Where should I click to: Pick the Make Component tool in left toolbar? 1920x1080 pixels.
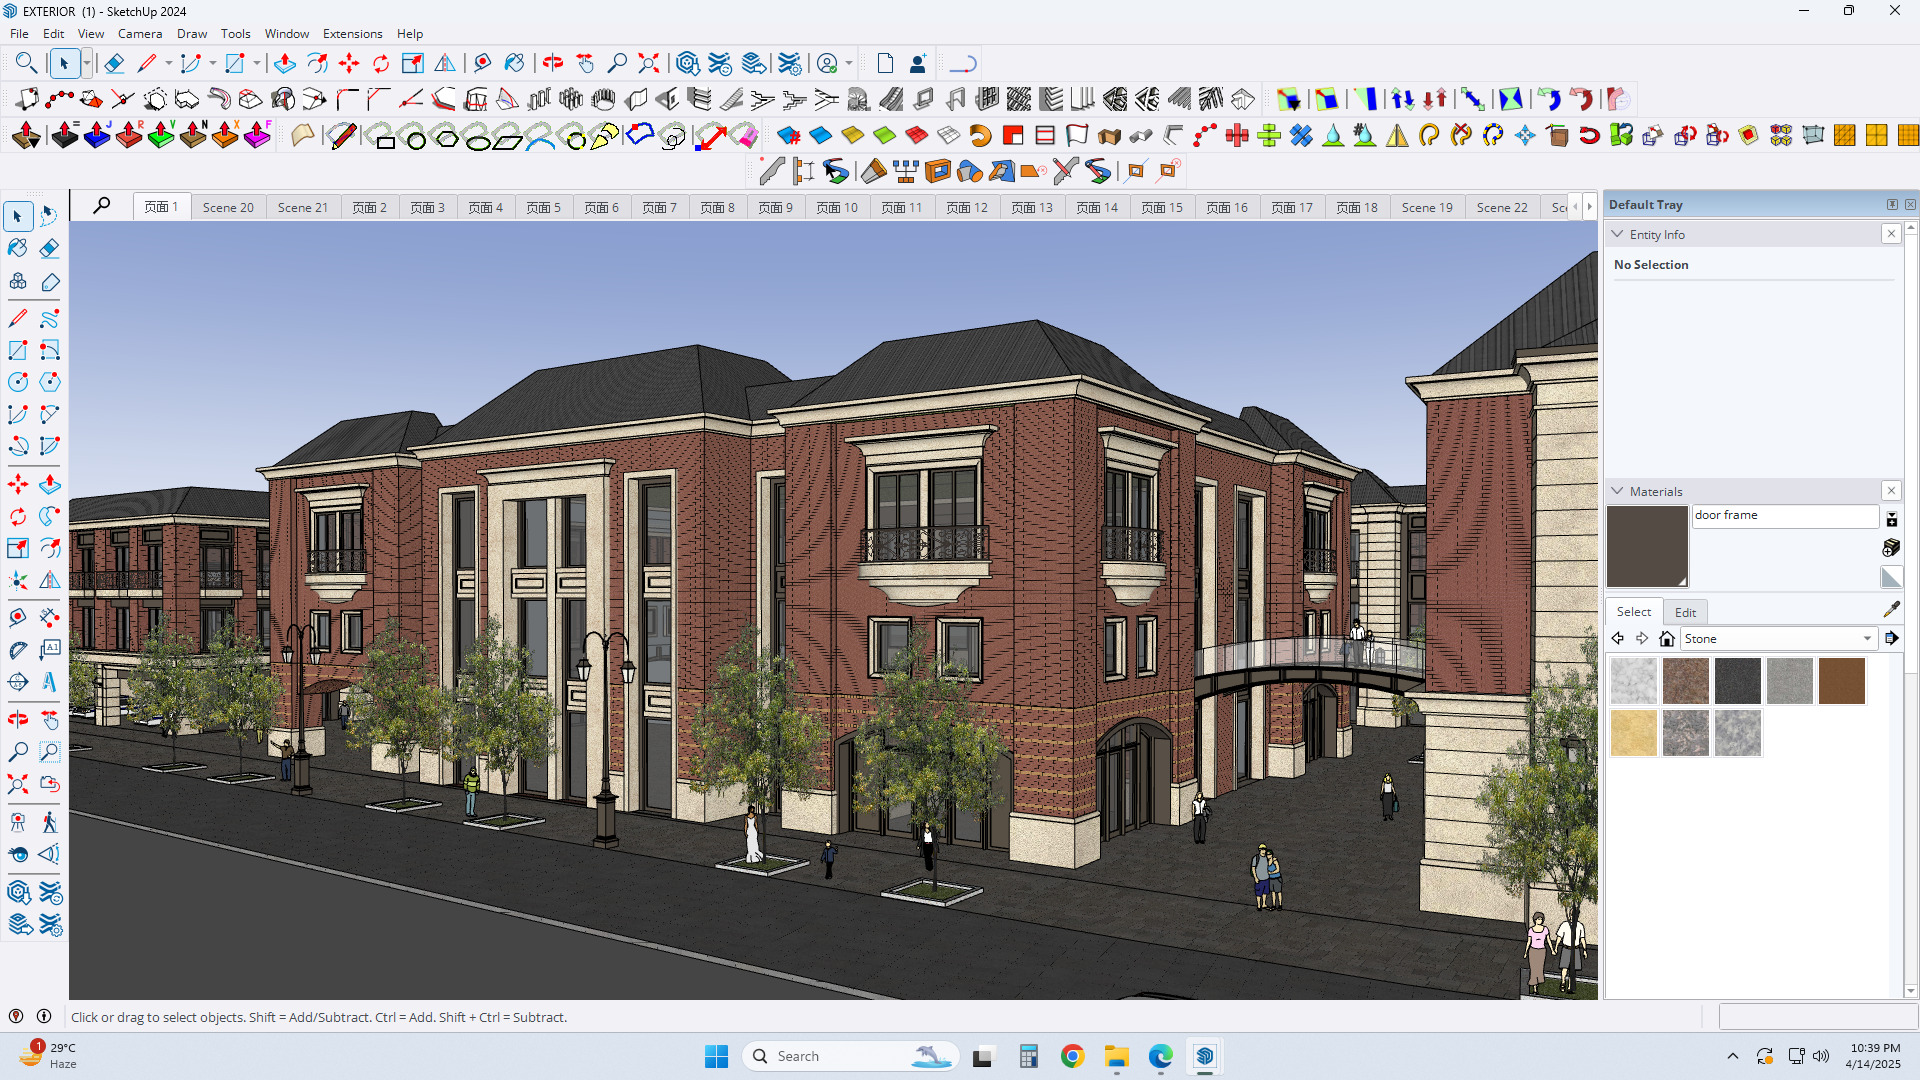pos(18,282)
